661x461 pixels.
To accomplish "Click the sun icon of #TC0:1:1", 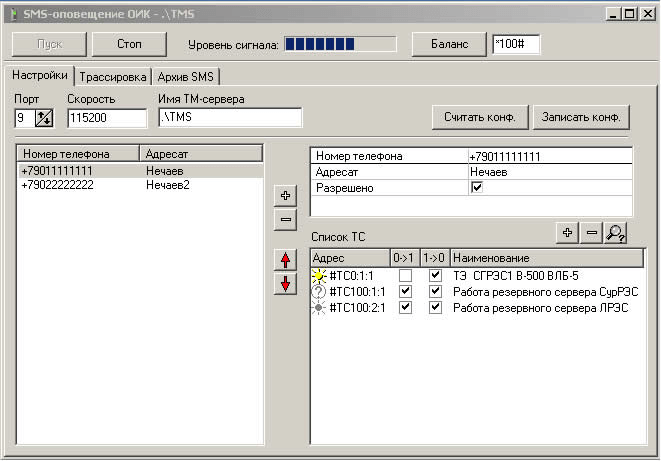I will point(320,276).
